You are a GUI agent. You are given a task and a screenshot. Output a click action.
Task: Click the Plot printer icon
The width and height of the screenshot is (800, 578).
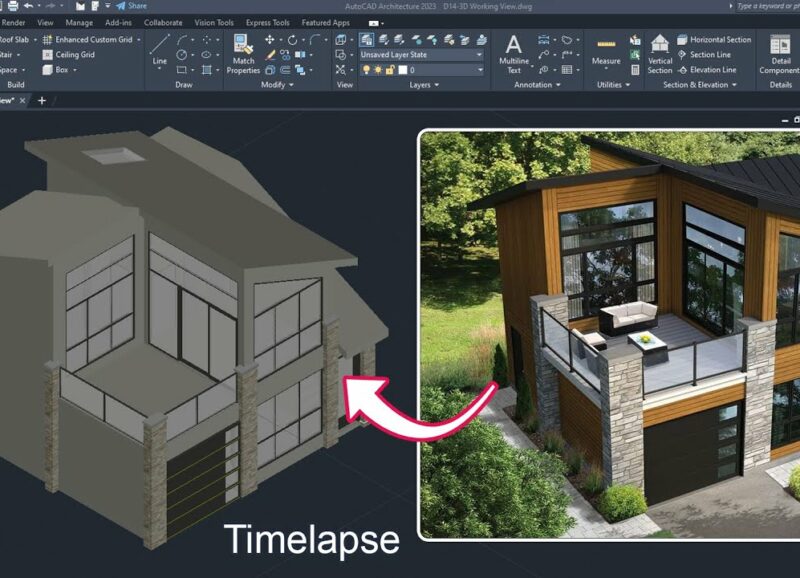(13, 6)
